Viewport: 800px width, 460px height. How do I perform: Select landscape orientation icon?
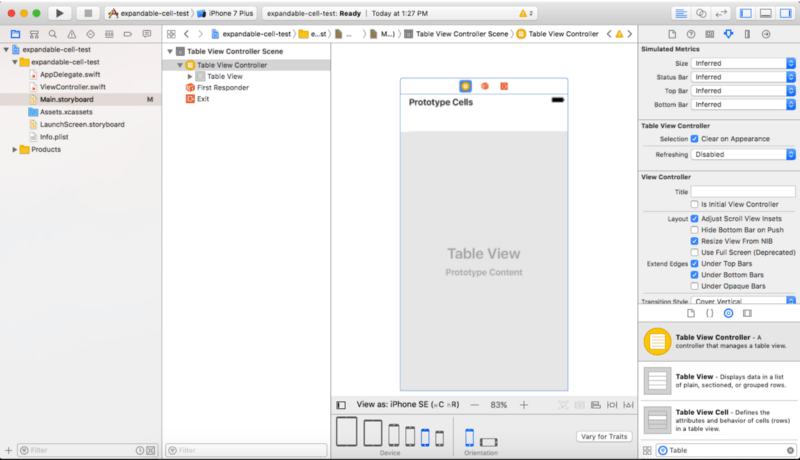click(489, 442)
